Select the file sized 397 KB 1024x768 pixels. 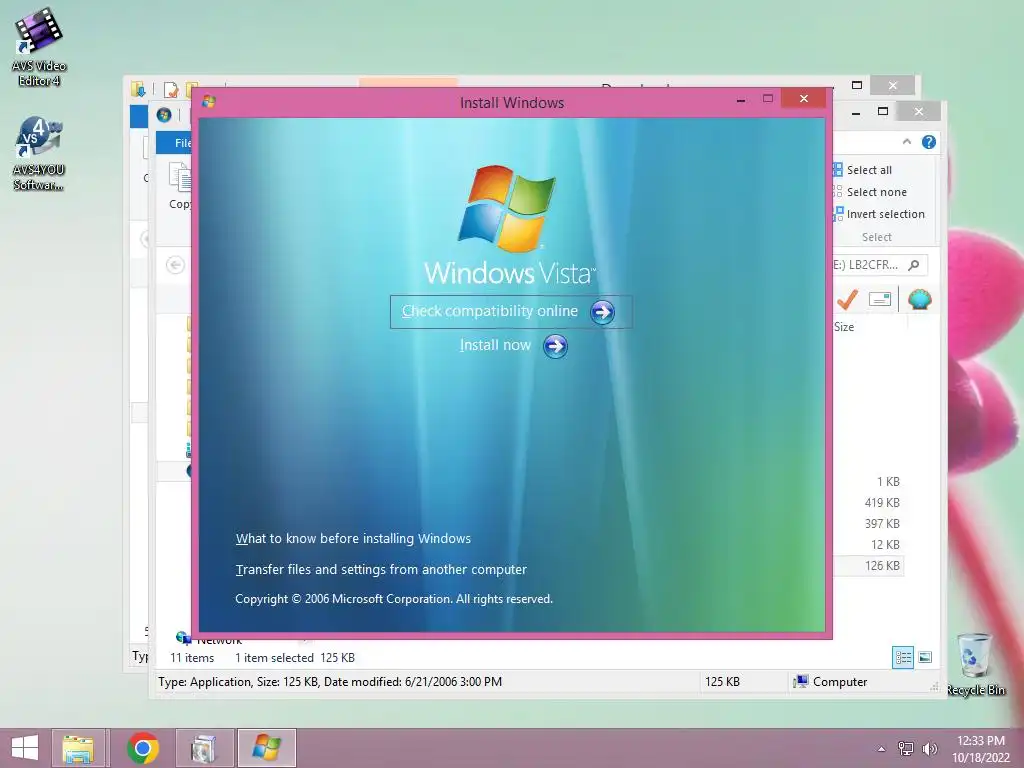tap(882, 524)
